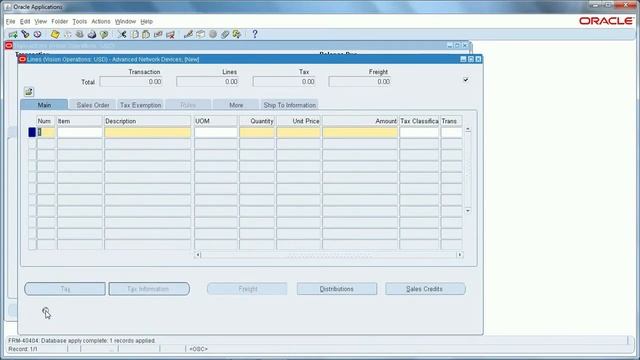Screen dimensions: 640x360
Task: Switch to the More tab
Action: (236, 105)
